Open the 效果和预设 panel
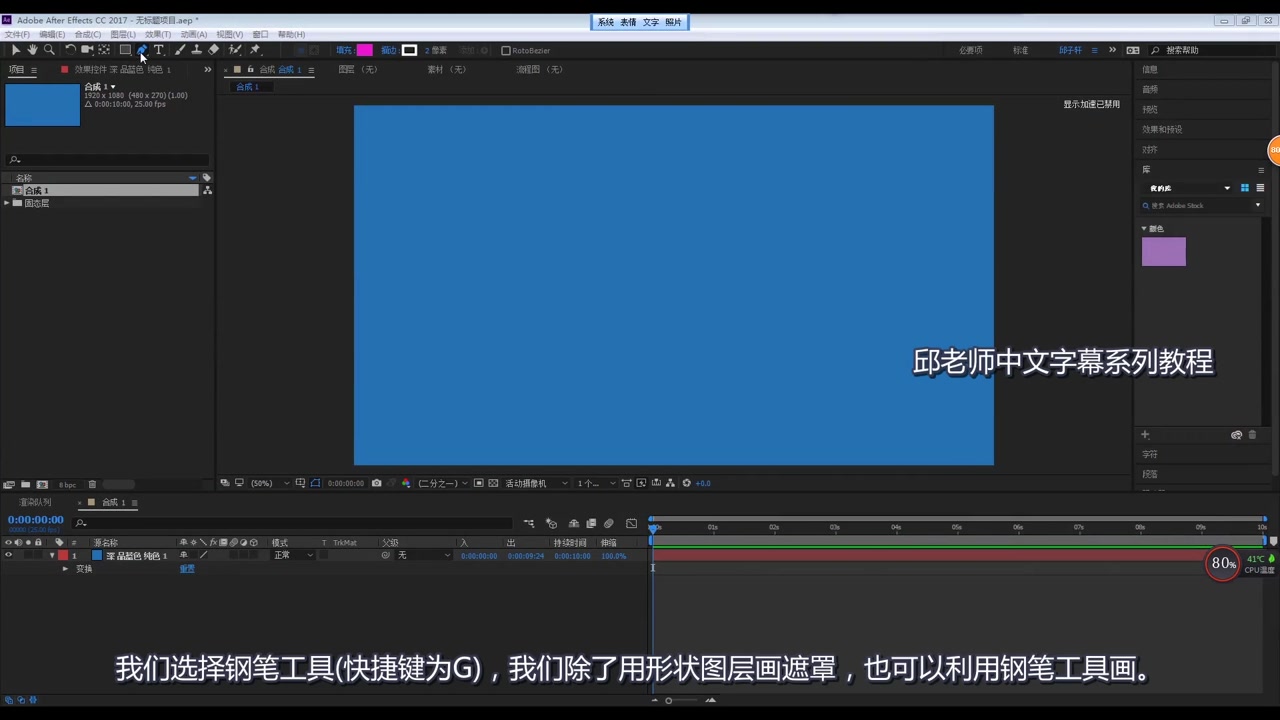1280x720 pixels. pyautogui.click(x=1162, y=129)
